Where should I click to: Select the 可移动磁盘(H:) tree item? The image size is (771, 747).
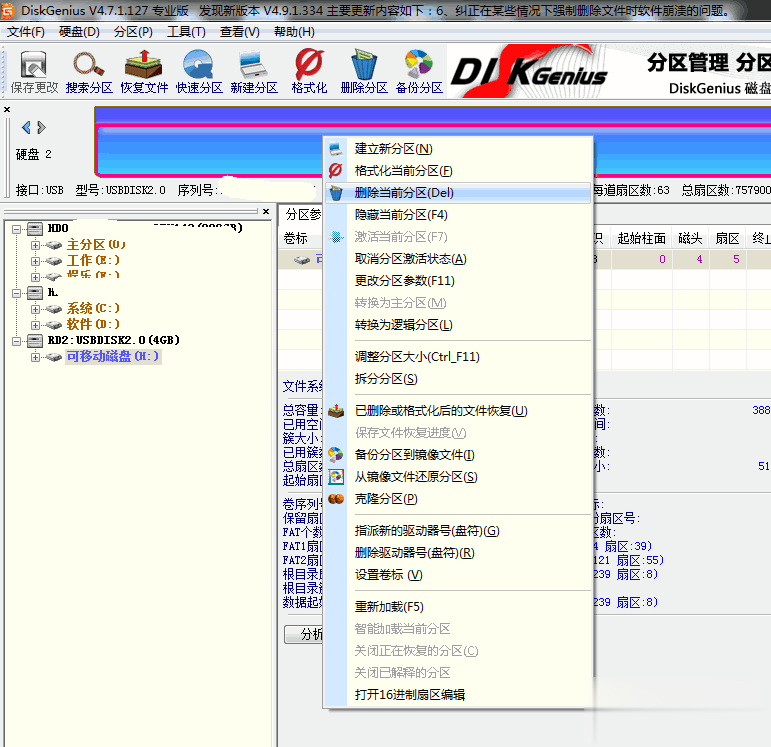pos(113,357)
